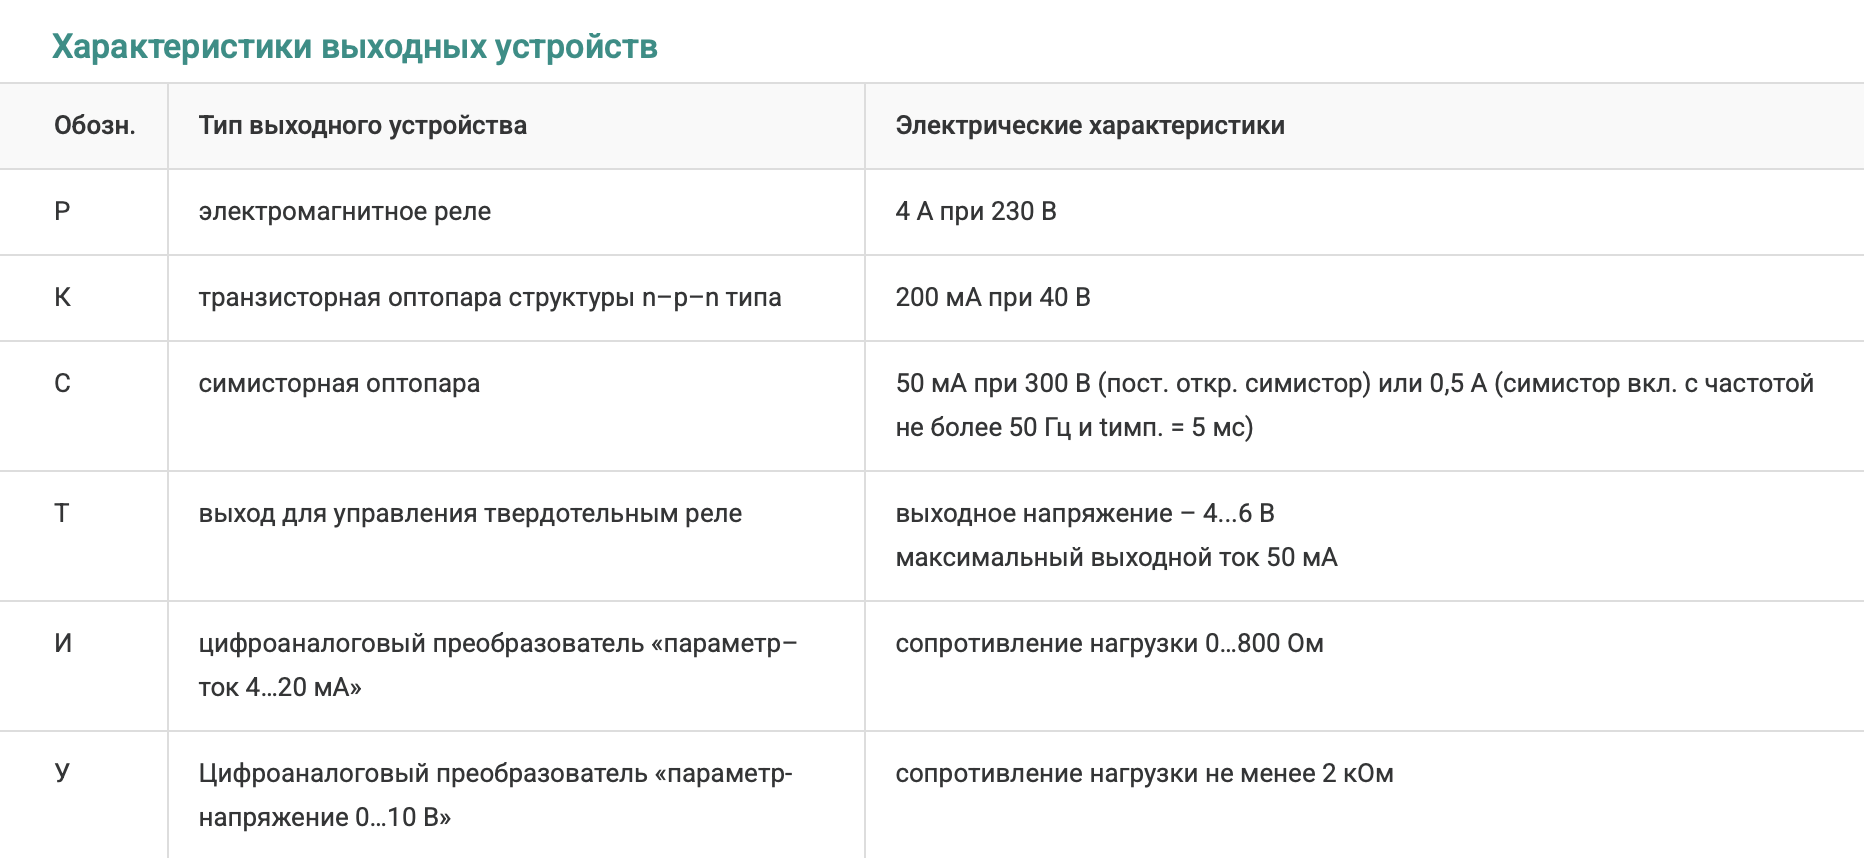The width and height of the screenshot is (1864, 858).
Task: Click the designation letter "И" cell
Action: [63, 644]
